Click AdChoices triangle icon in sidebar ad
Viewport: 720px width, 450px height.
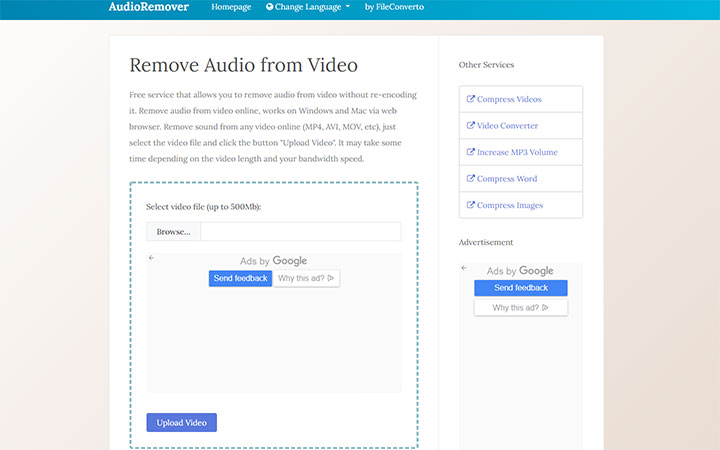pyautogui.click(x=545, y=308)
